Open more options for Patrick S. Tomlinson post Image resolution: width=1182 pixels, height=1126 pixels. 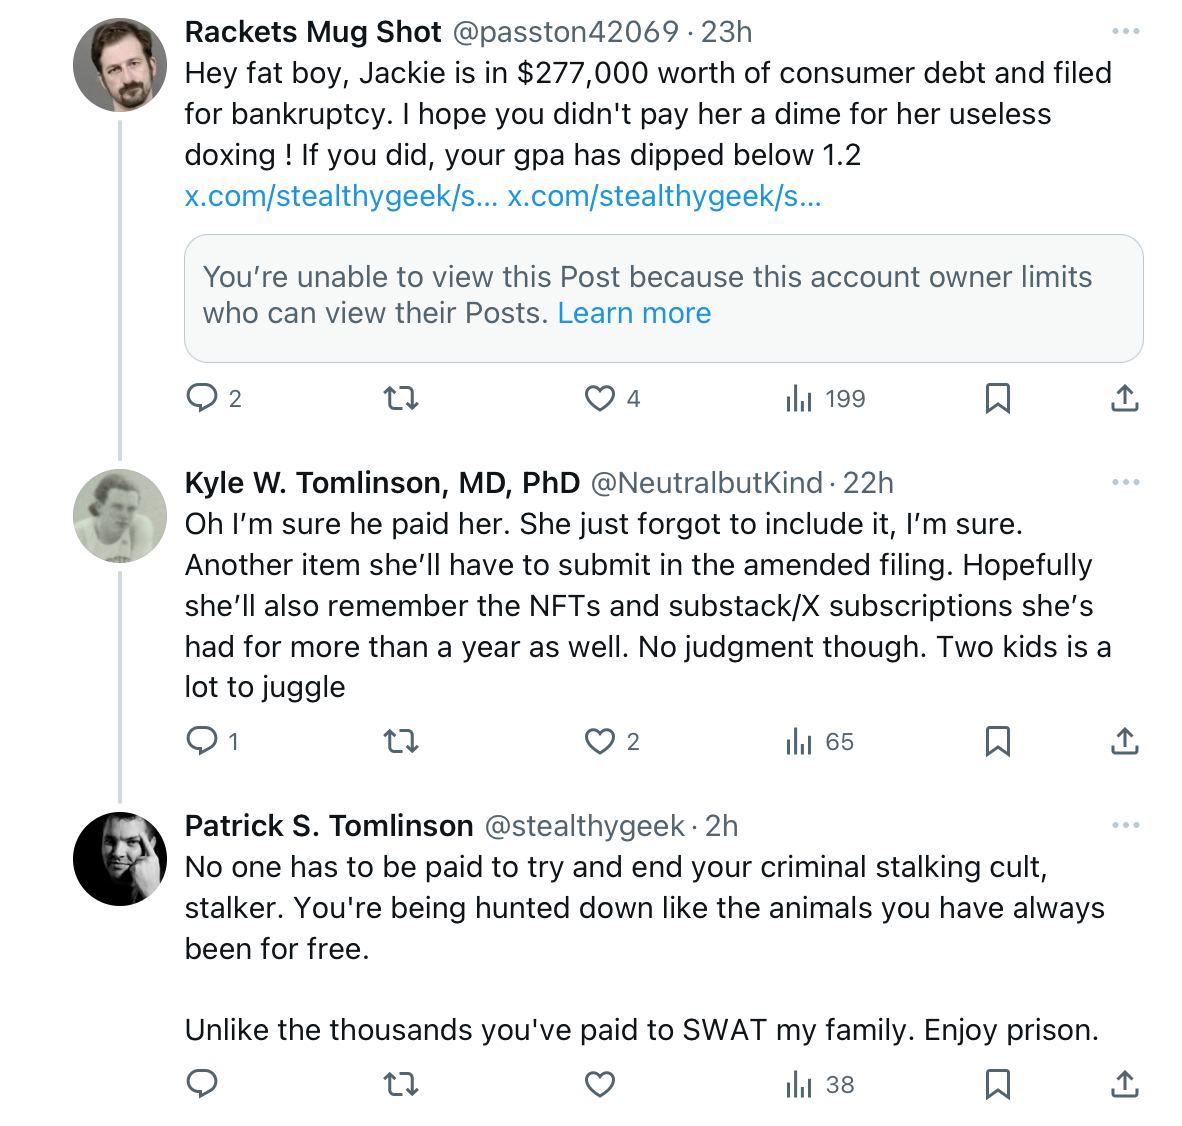(x=1125, y=825)
